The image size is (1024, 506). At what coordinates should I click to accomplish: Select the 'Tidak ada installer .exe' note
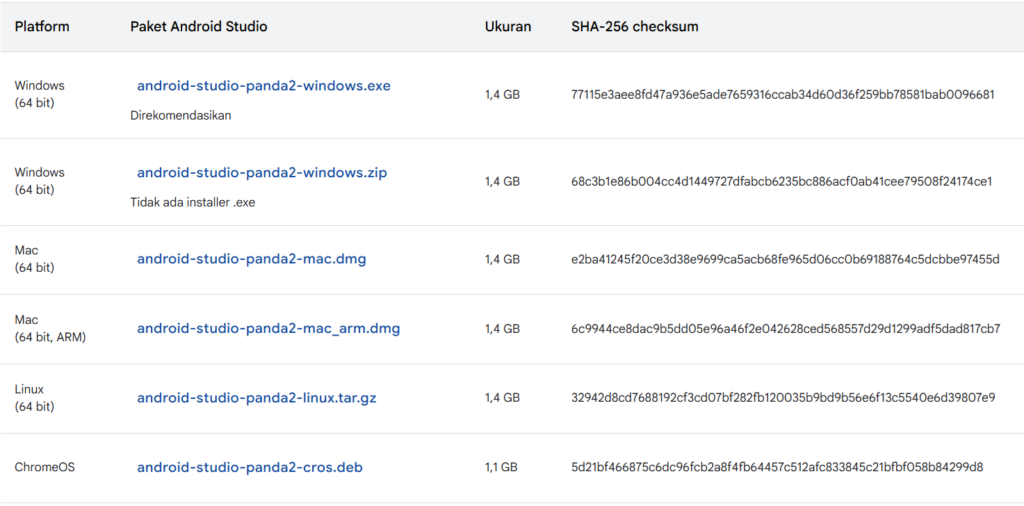pos(192,202)
